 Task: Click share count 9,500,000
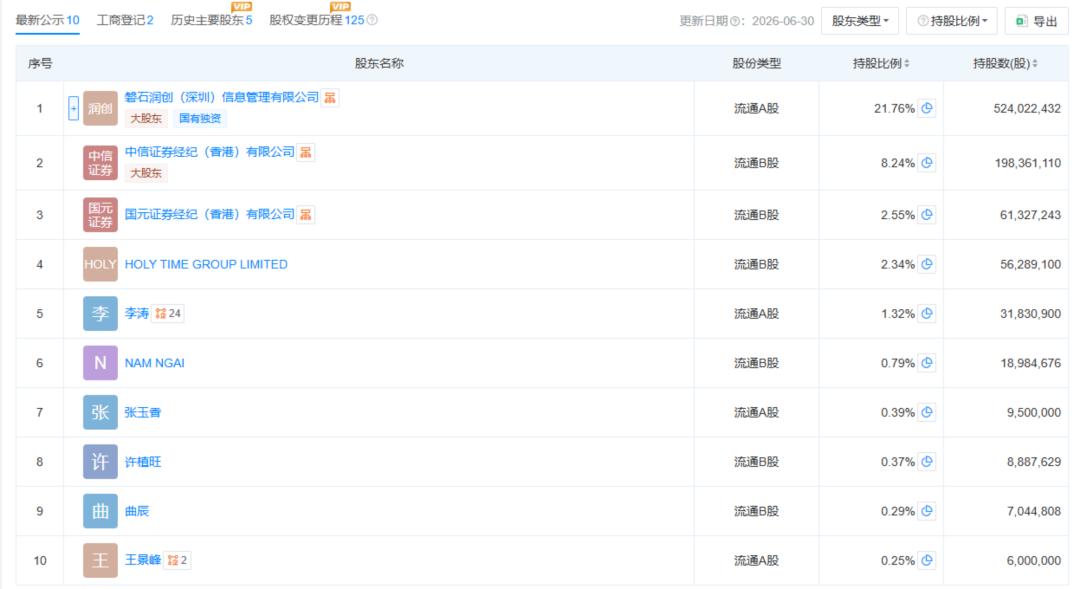(1034, 413)
